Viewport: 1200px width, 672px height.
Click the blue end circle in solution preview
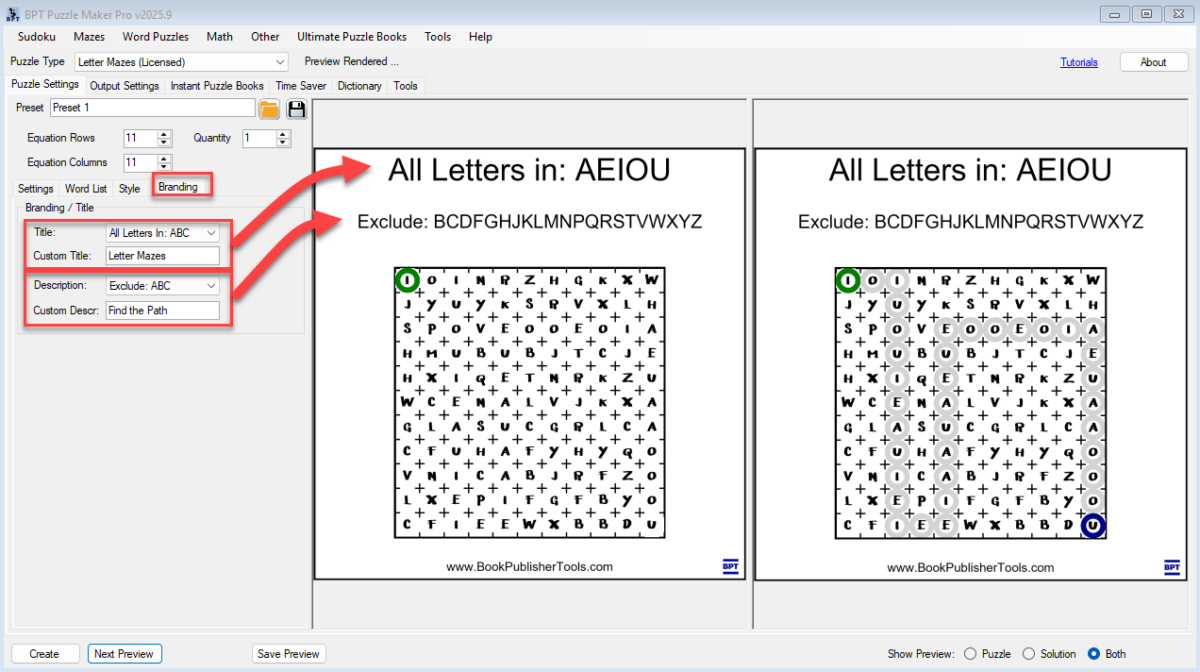click(1093, 524)
